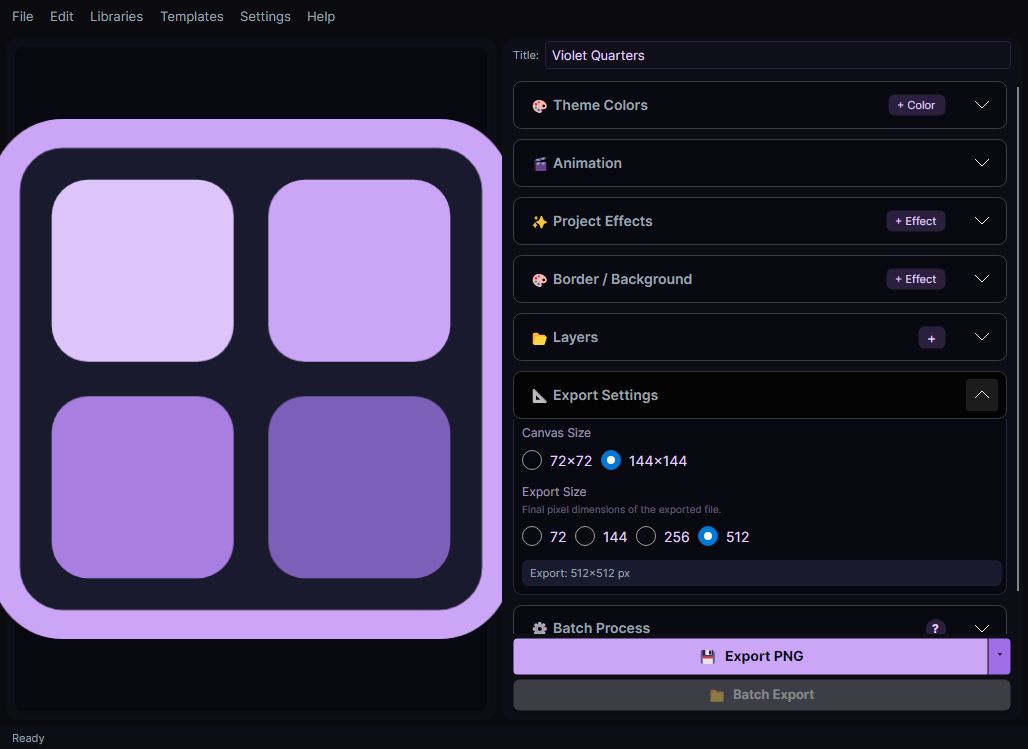Open the Templates menu
The image size is (1028, 749).
[x=191, y=16]
